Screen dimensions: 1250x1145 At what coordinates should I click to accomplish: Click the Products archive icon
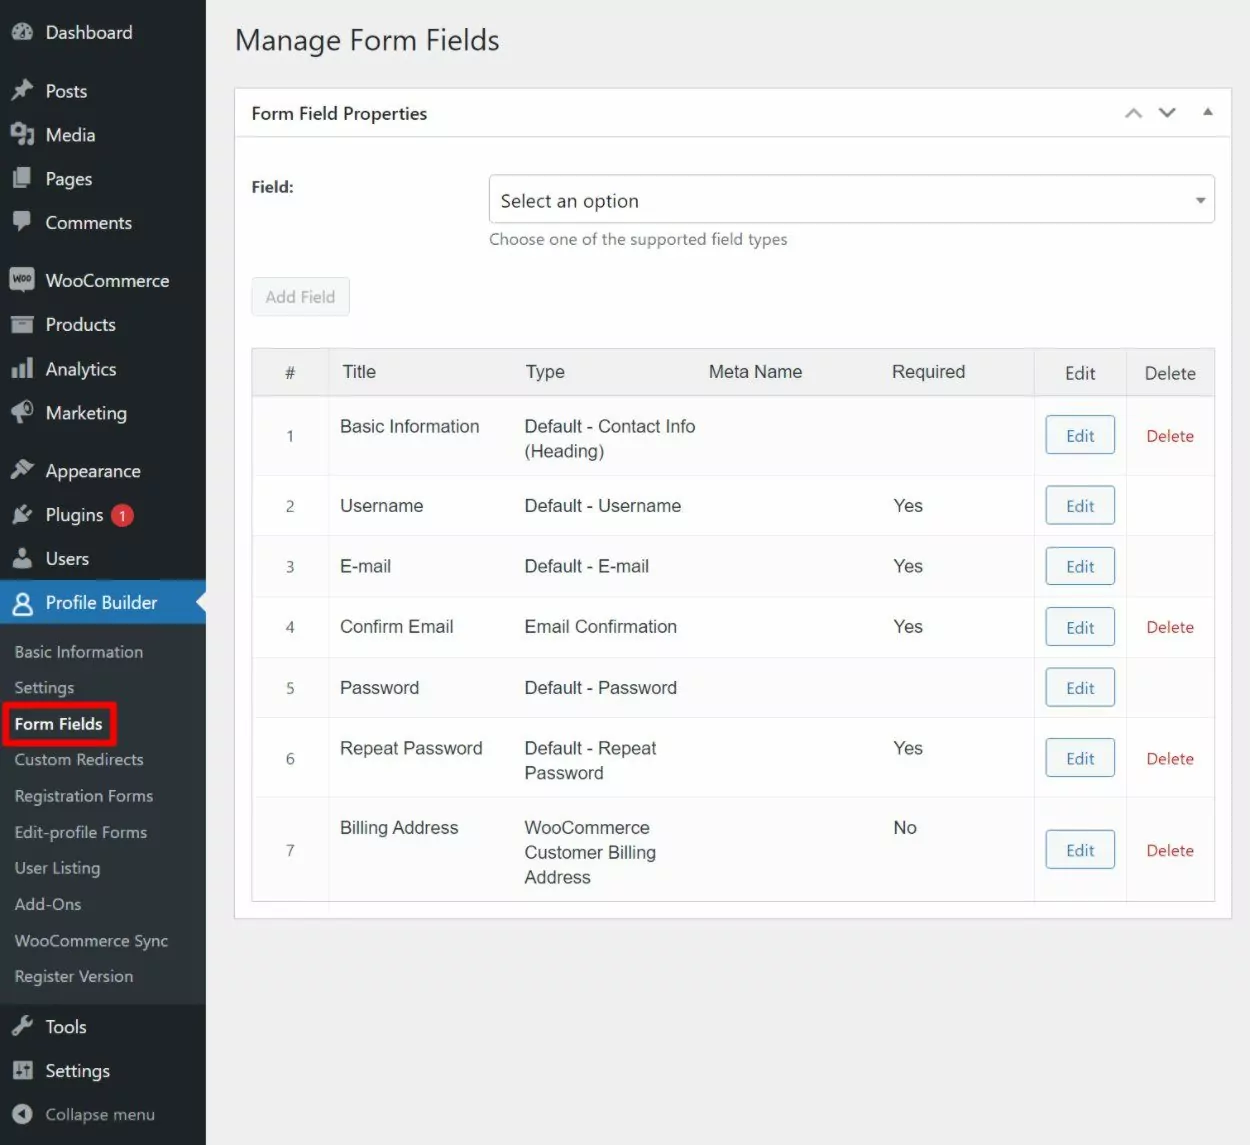pyautogui.click(x=22, y=324)
